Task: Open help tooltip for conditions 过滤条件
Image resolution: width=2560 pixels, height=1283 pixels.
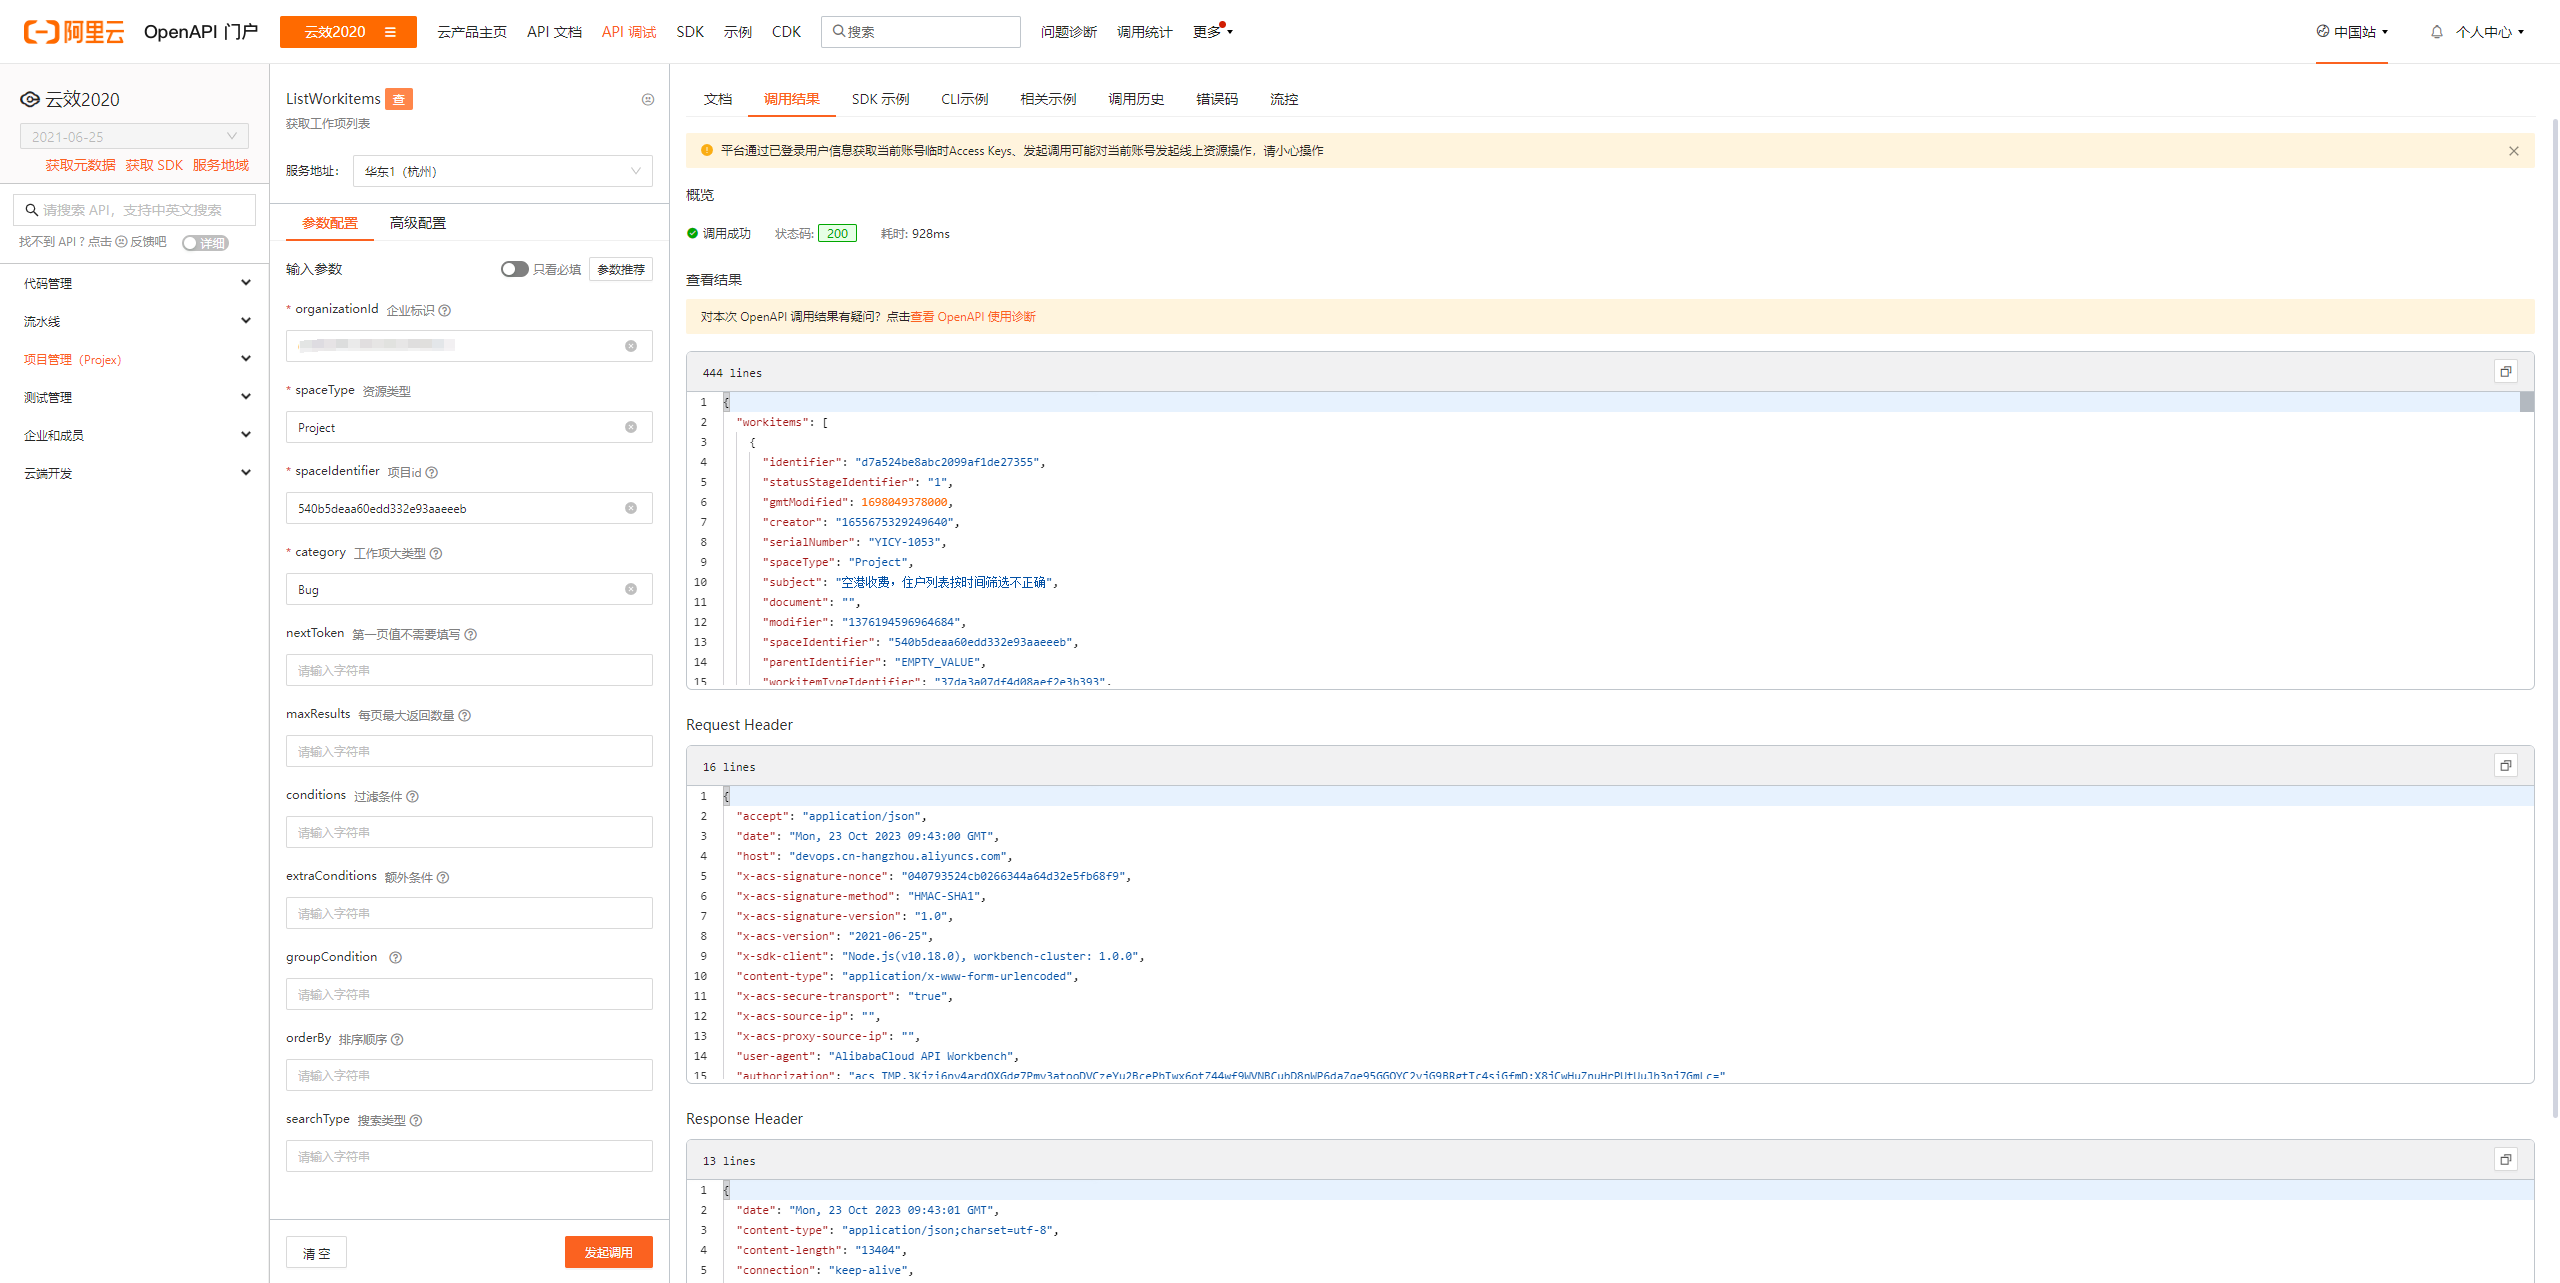Action: (413, 796)
